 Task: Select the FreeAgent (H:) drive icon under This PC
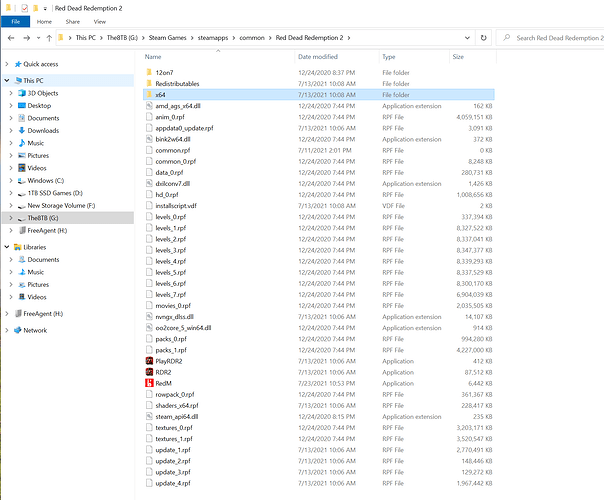(x=22, y=230)
